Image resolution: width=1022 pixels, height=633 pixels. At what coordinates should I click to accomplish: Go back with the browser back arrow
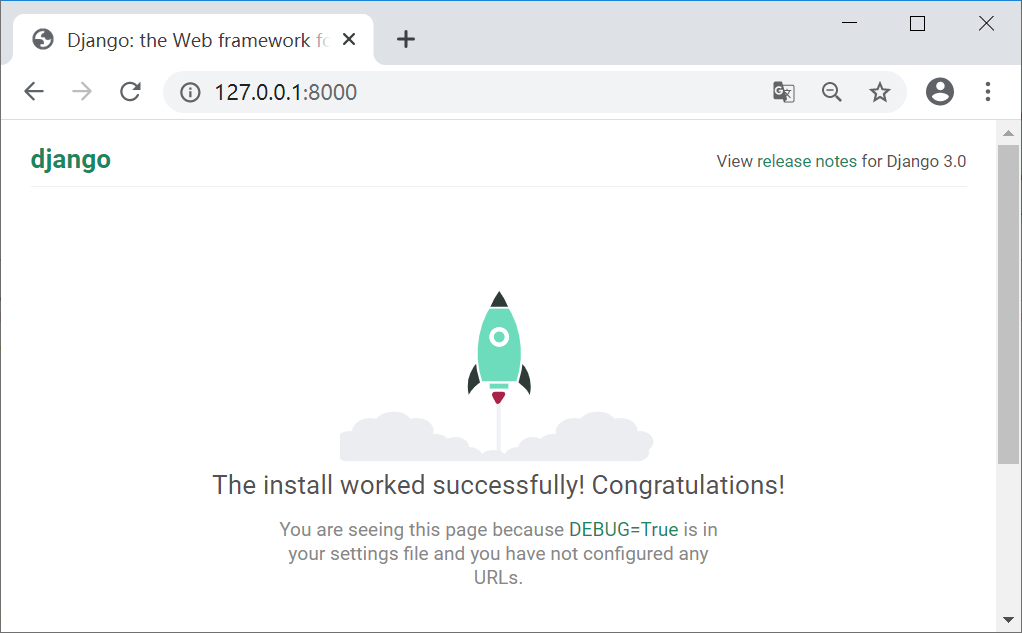34,91
